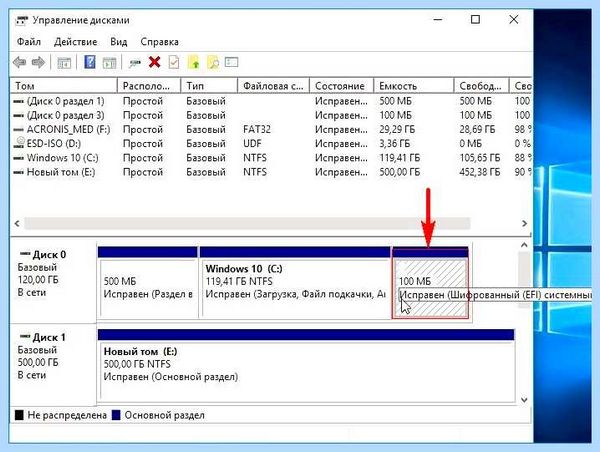Viewport: 600px width, 452px height.
Task: Click the settings list icon ending the toolbar
Action: tap(232, 62)
